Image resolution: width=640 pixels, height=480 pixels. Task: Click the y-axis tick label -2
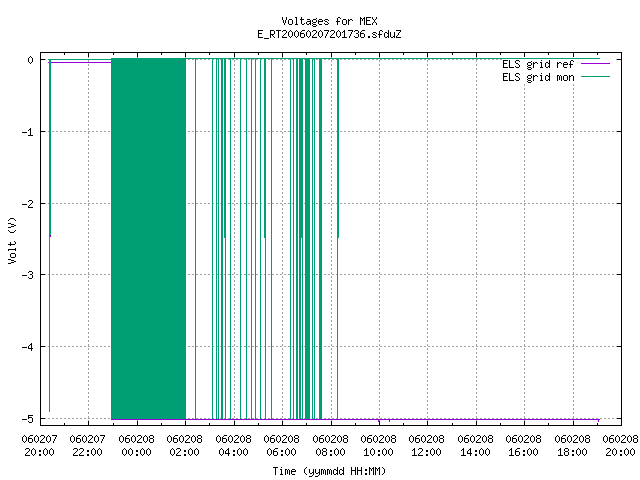click(28, 204)
